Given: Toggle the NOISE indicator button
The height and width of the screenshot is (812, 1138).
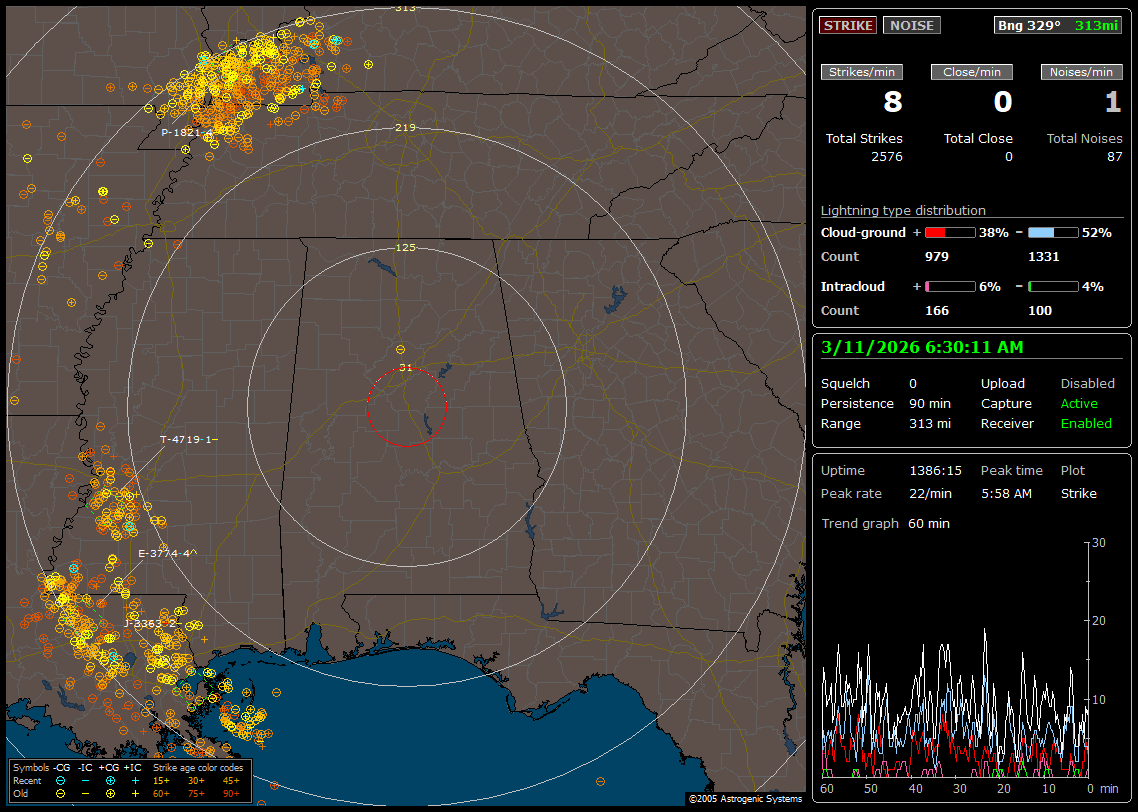Looking at the screenshot, I should tap(911, 25).
